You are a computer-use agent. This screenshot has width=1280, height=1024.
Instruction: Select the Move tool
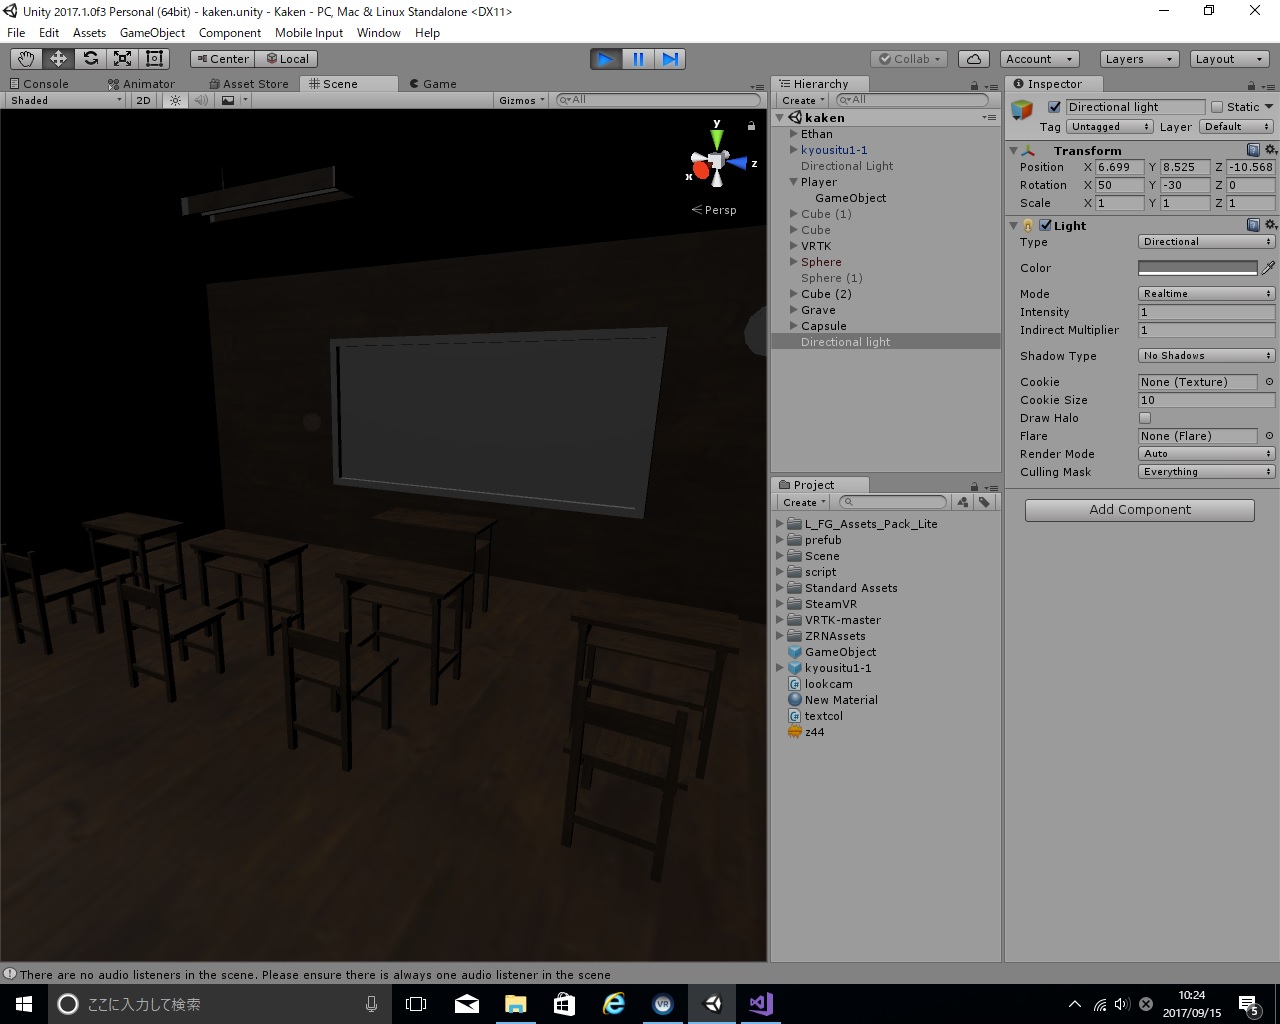(x=58, y=59)
